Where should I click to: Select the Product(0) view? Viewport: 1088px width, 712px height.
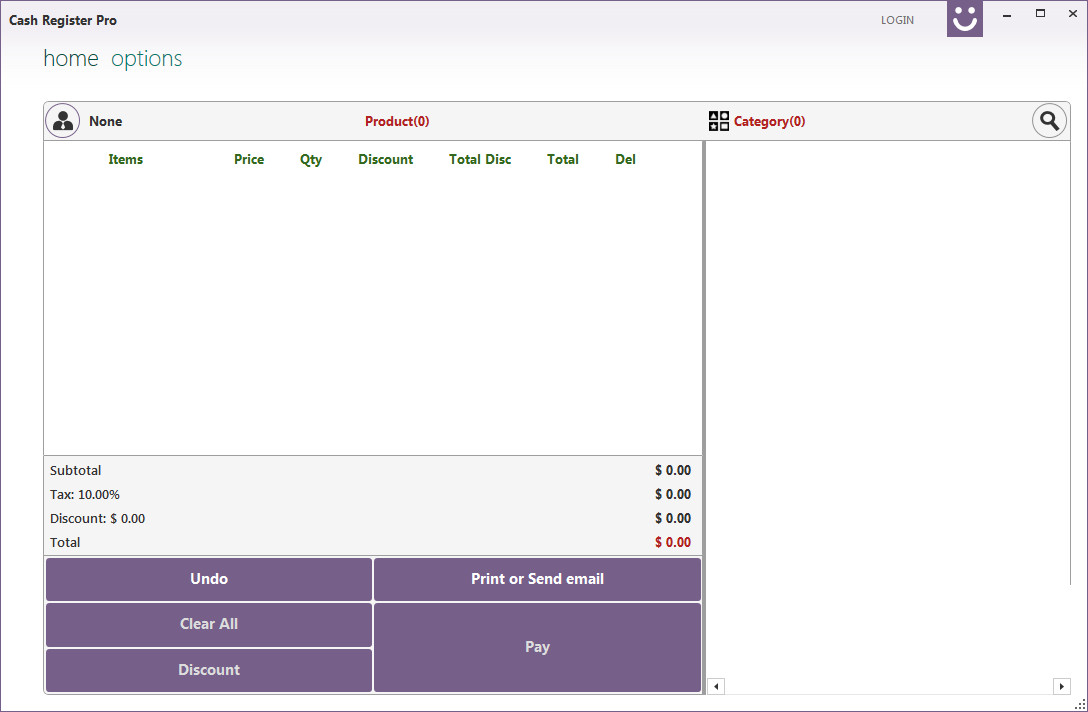coord(397,120)
